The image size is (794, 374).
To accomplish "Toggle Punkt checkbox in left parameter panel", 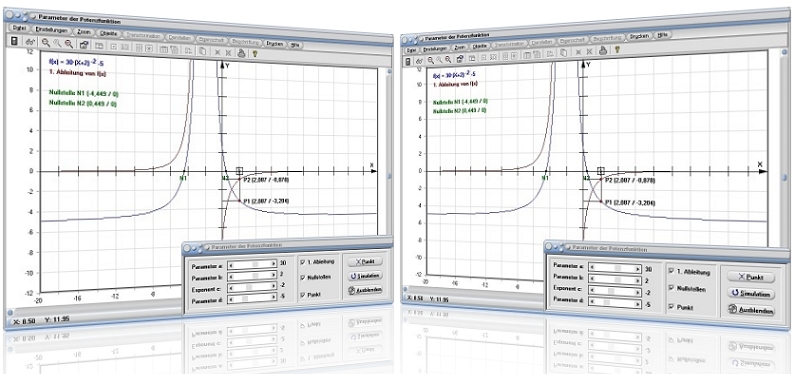I will pos(303,294).
